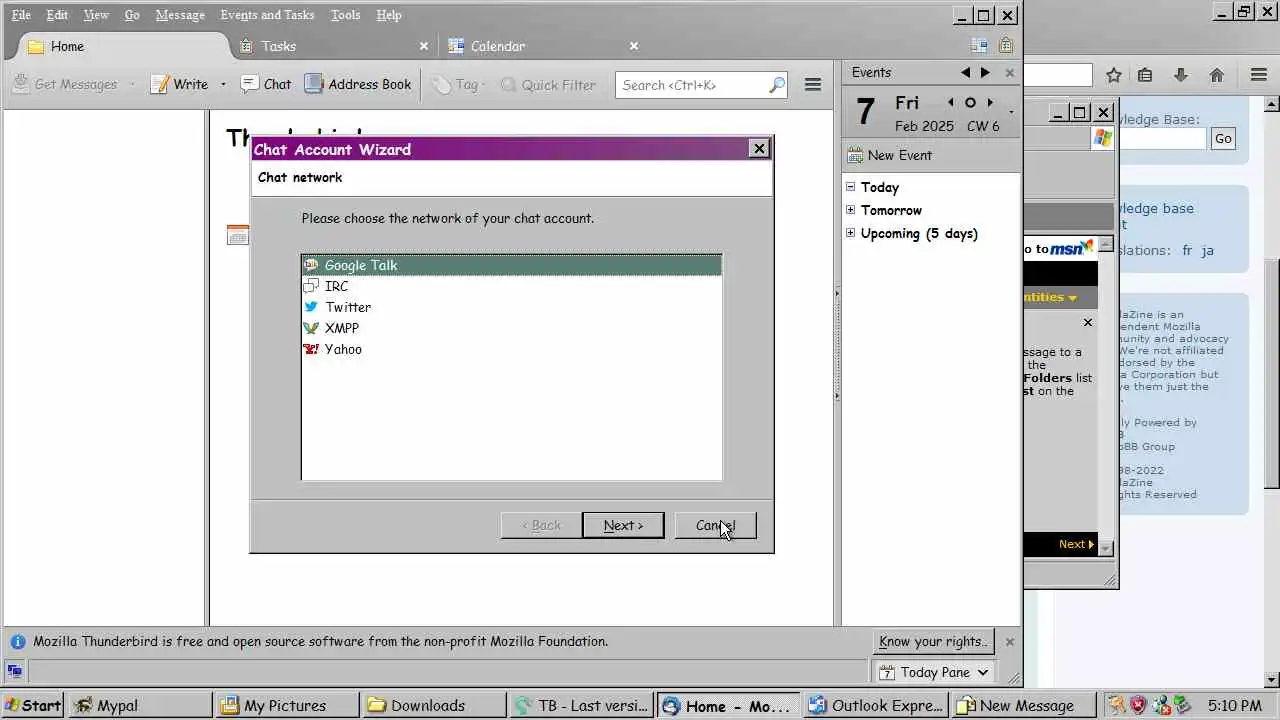The image size is (1280, 720).
Task: Open bookmarks list icon in Mypal browser
Action: coord(1146,75)
